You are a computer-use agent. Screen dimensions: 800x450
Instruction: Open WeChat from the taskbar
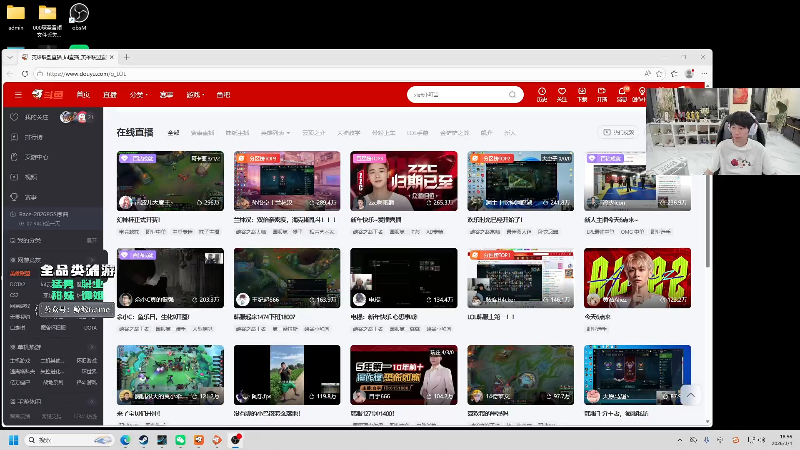click(x=180, y=440)
